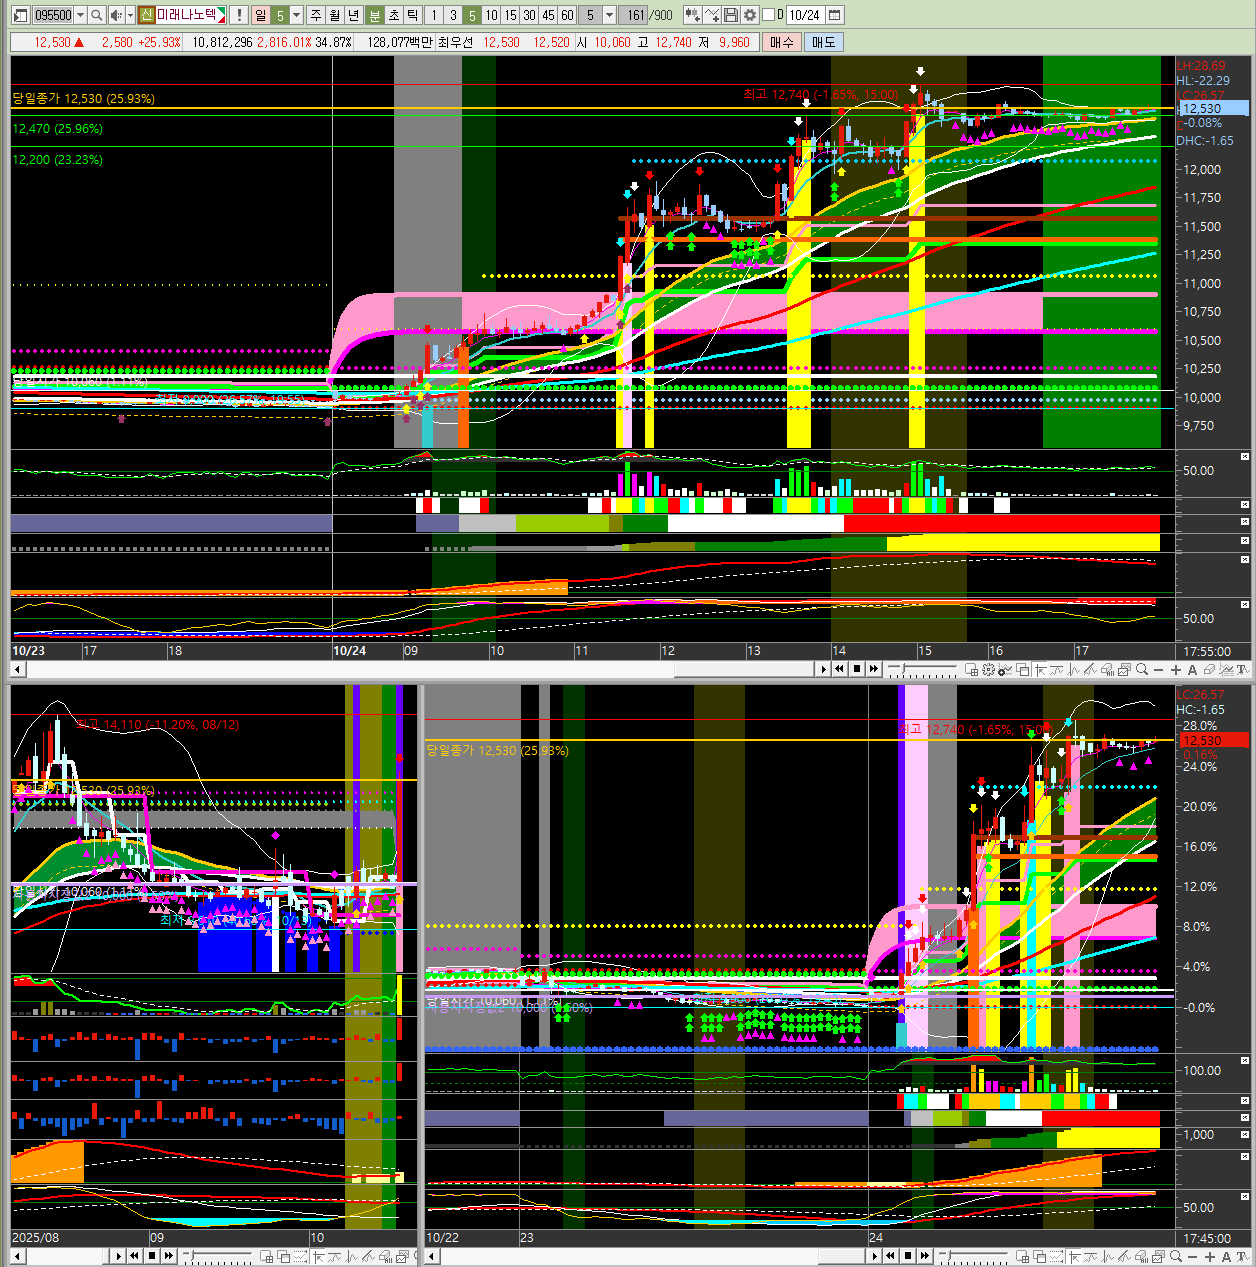
Task: Click the top chart horizontal scrollbar left arrow
Action: pyautogui.click(x=19, y=670)
